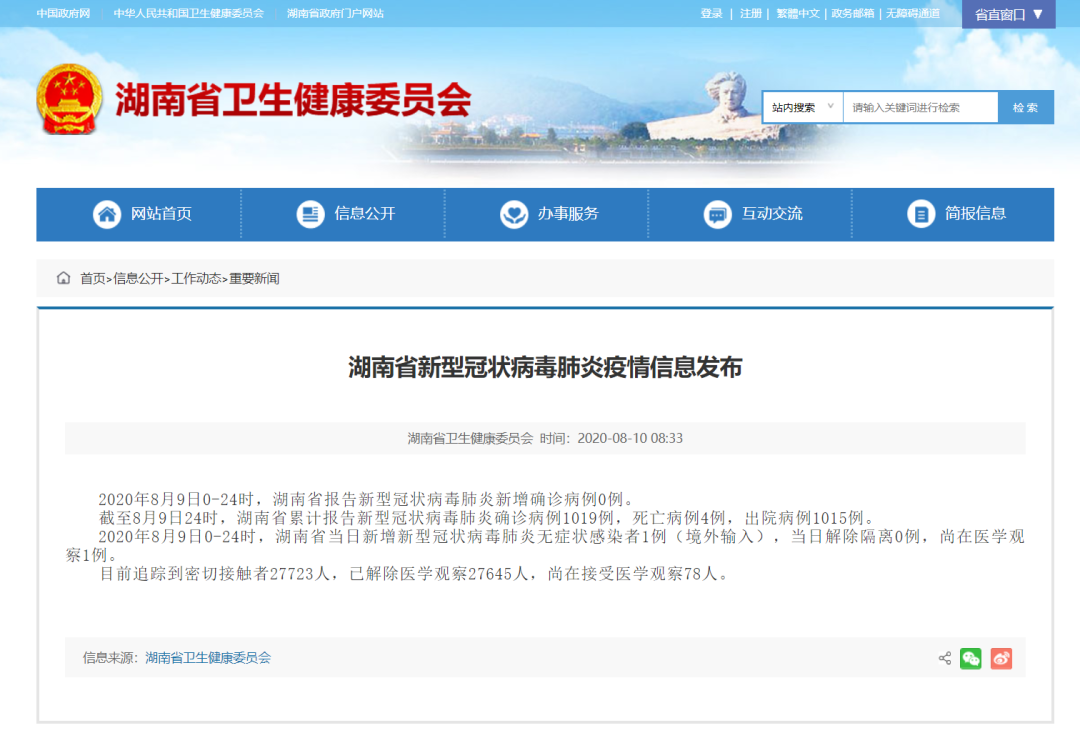The image size is (1080, 738).
Task: Select the 互动交流 chat bubble icon
Action: pyautogui.click(x=716, y=213)
